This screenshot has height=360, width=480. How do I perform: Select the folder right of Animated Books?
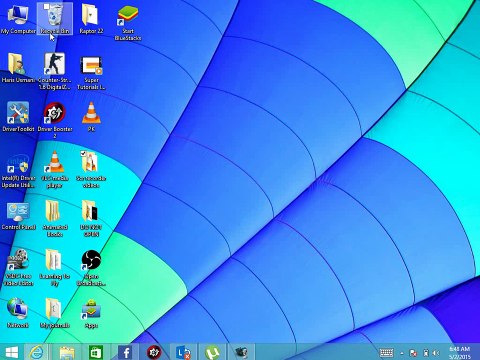pyautogui.click(x=91, y=218)
